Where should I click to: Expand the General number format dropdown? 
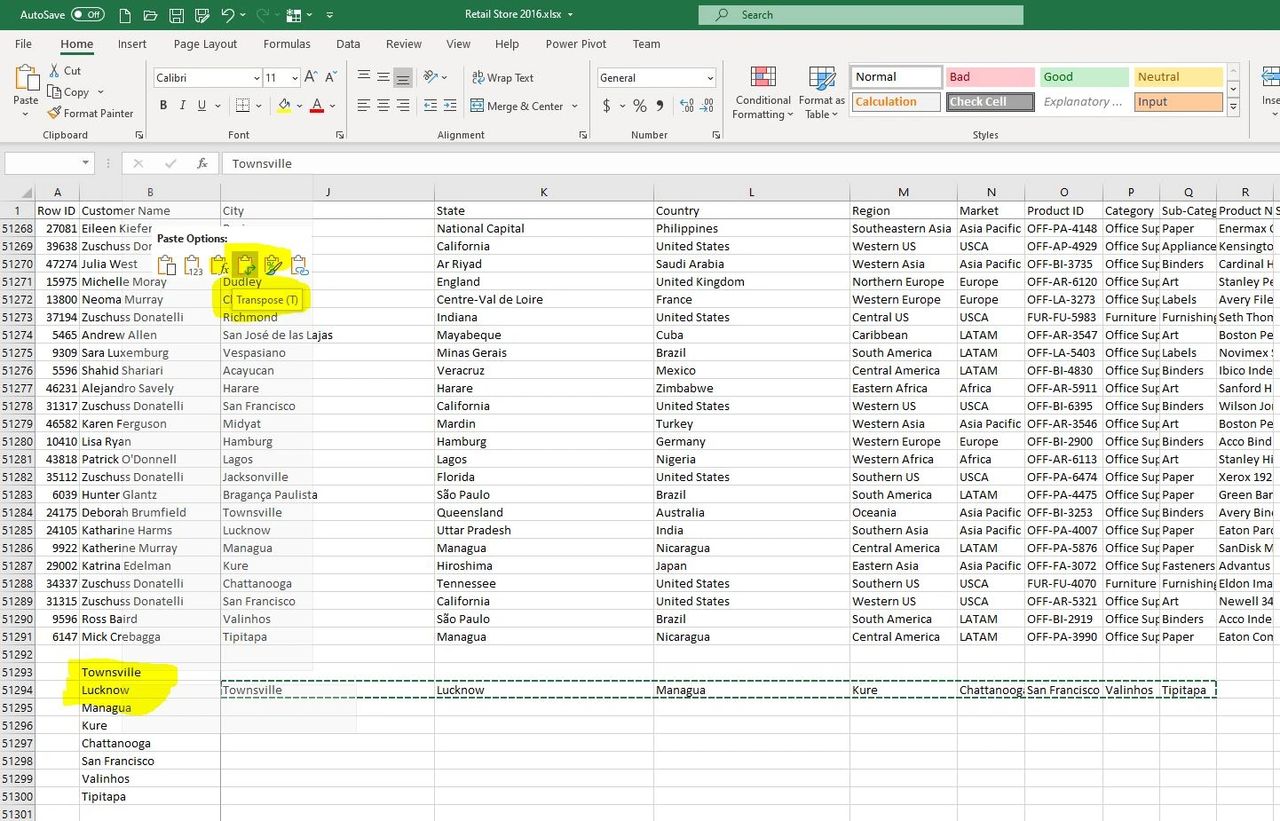(x=710, y=78)
